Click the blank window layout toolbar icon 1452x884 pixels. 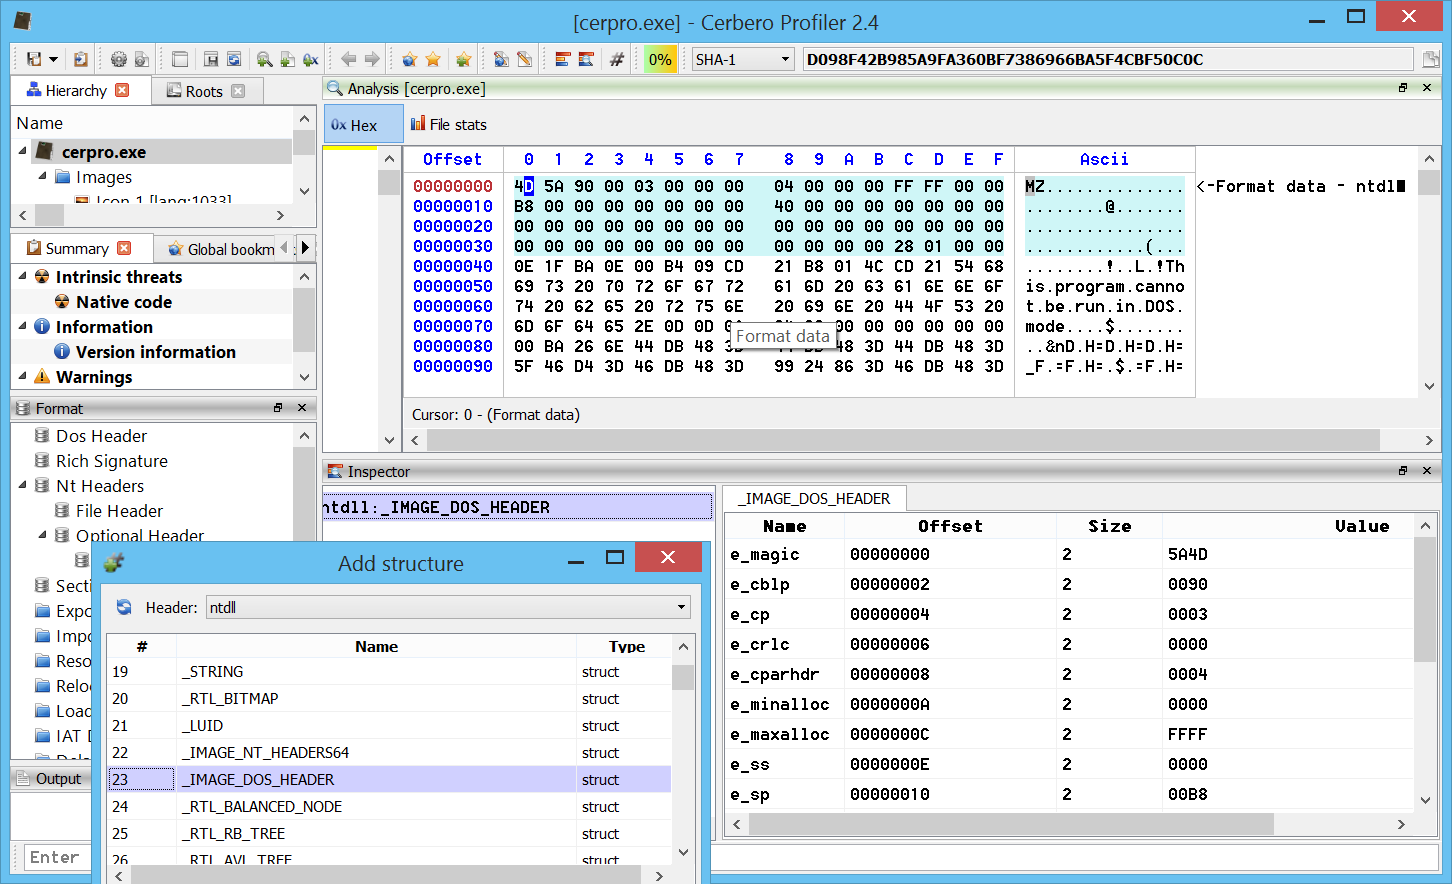click(180, 59)
